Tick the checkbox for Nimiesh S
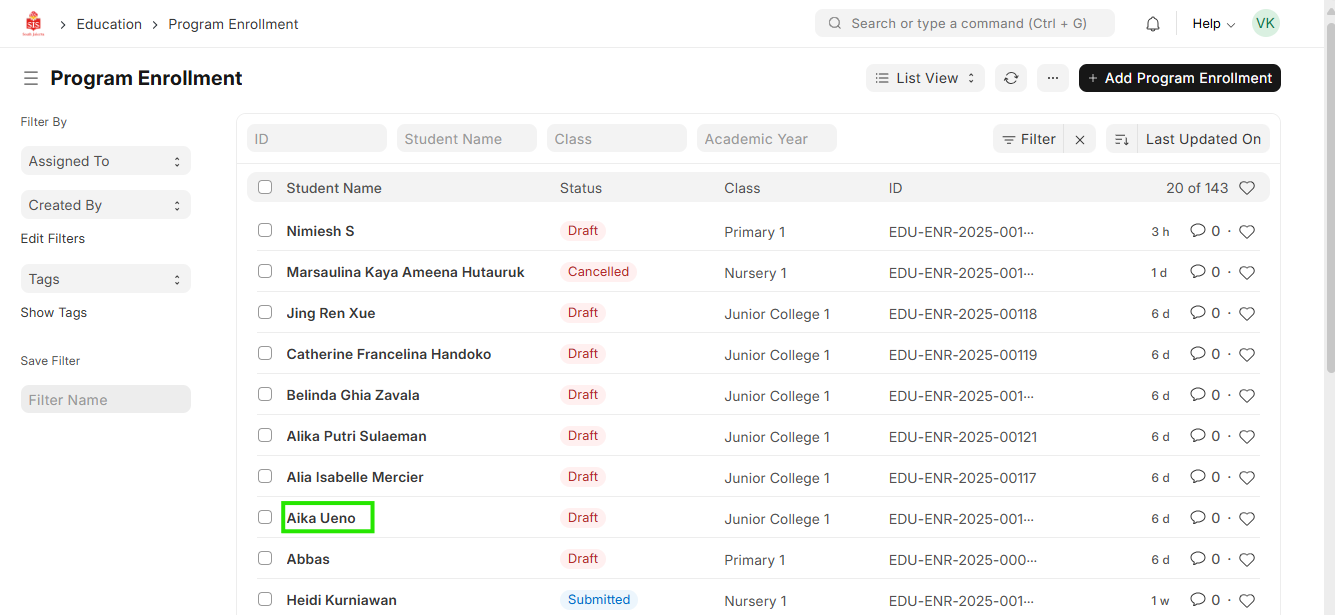The image size is (1335, 615). [x=265, y=230]
